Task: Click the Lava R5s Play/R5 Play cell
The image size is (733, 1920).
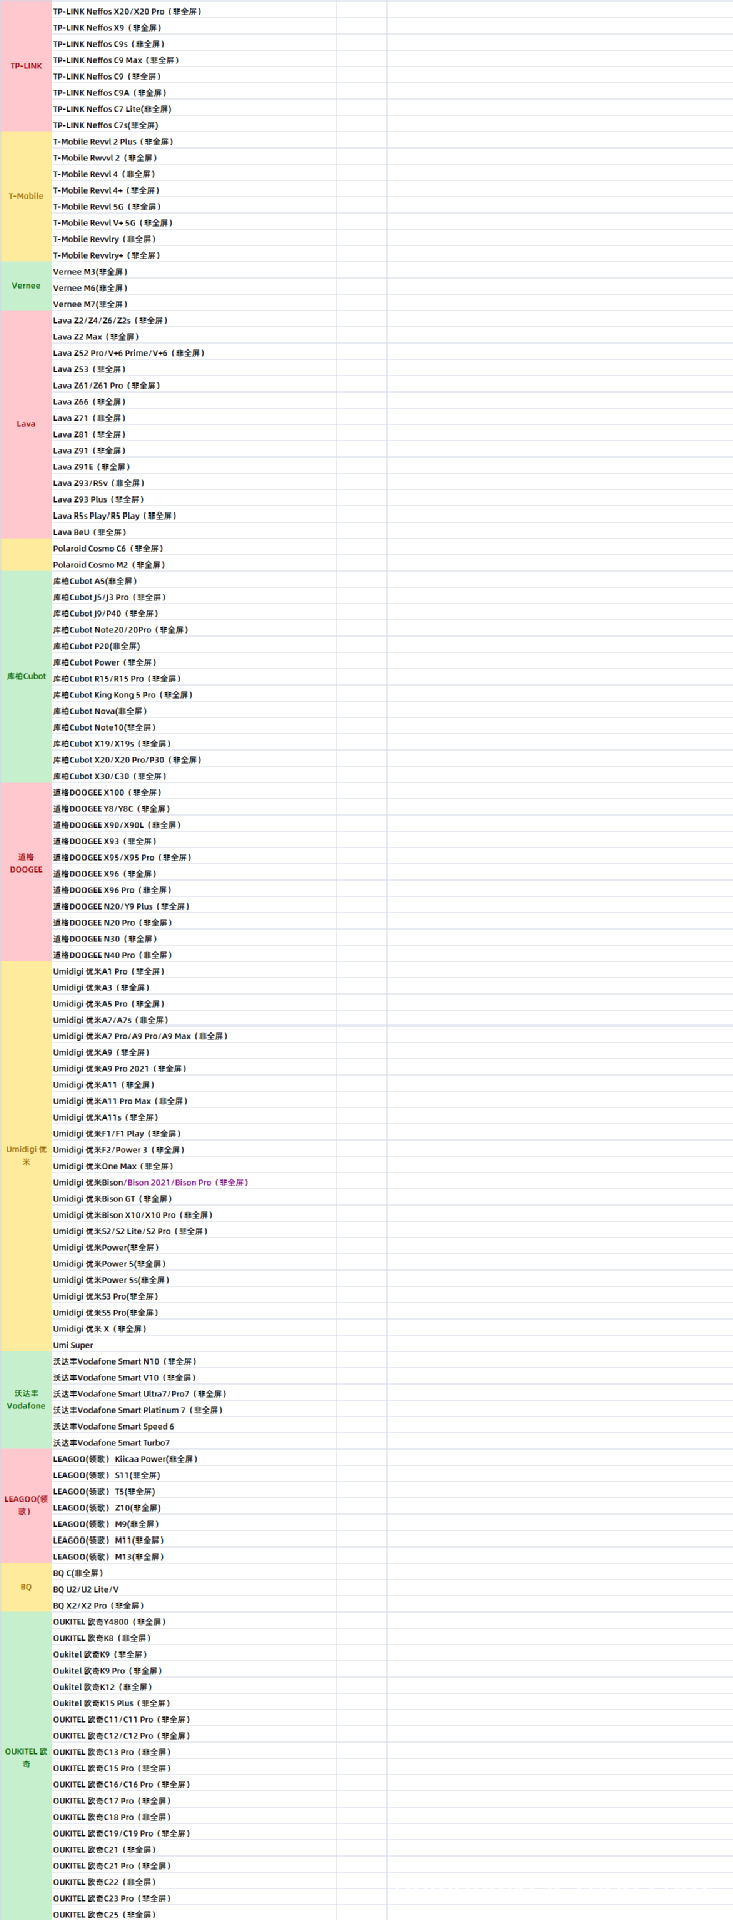Action: 194,516
